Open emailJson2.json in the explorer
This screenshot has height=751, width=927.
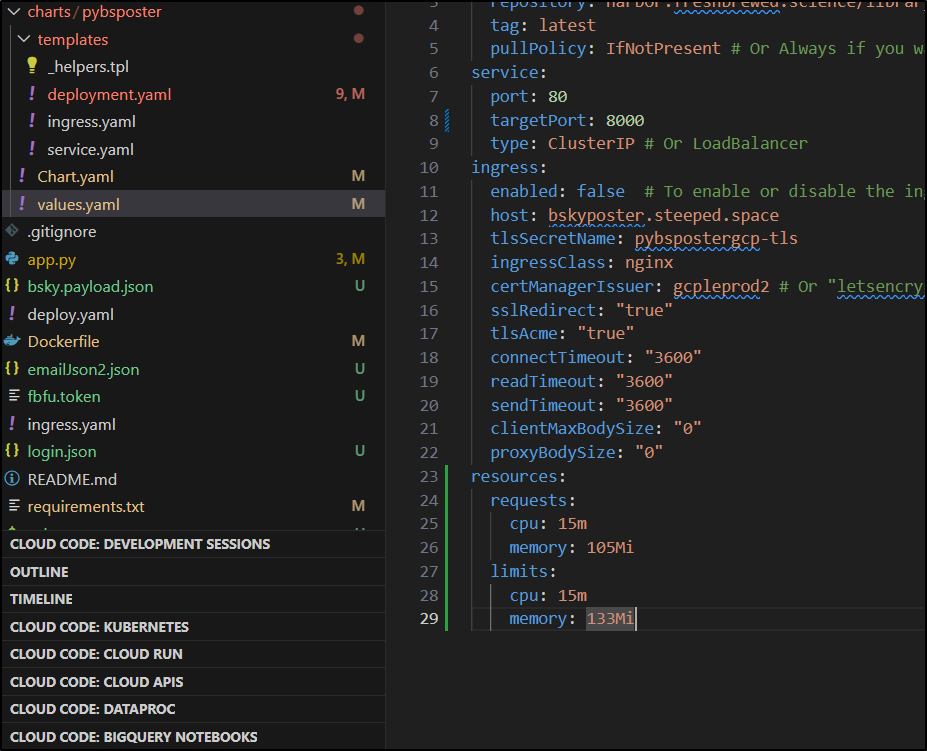[83, 369]
